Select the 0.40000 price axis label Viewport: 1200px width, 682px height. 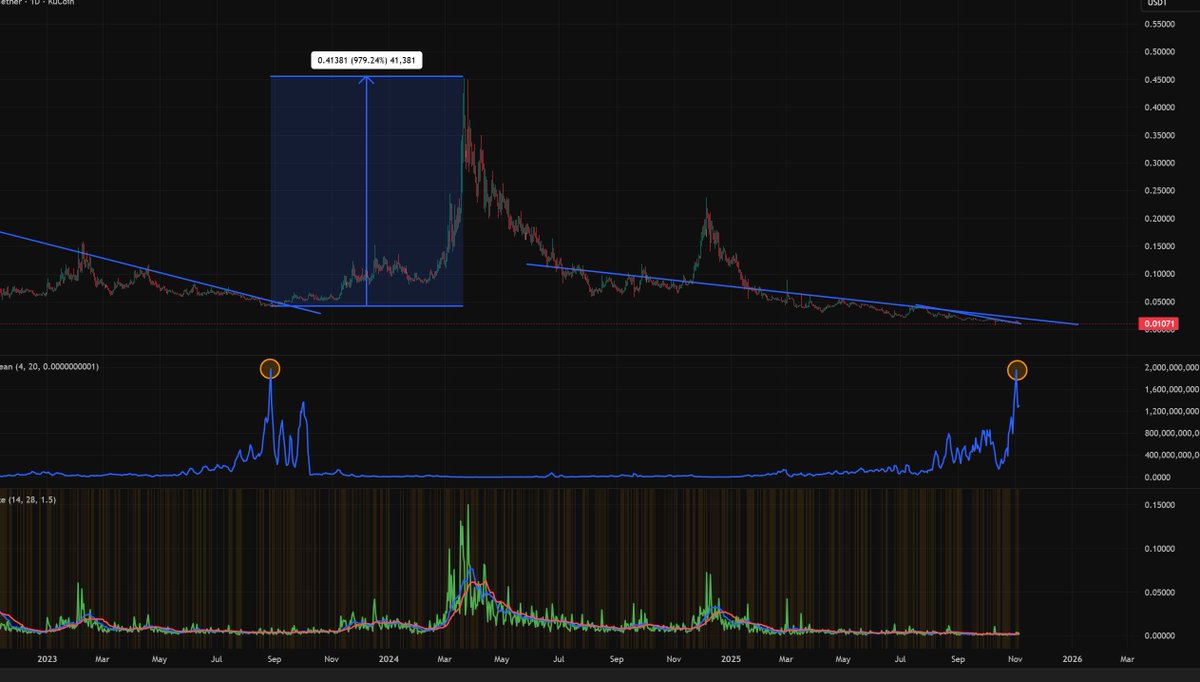1160,107
